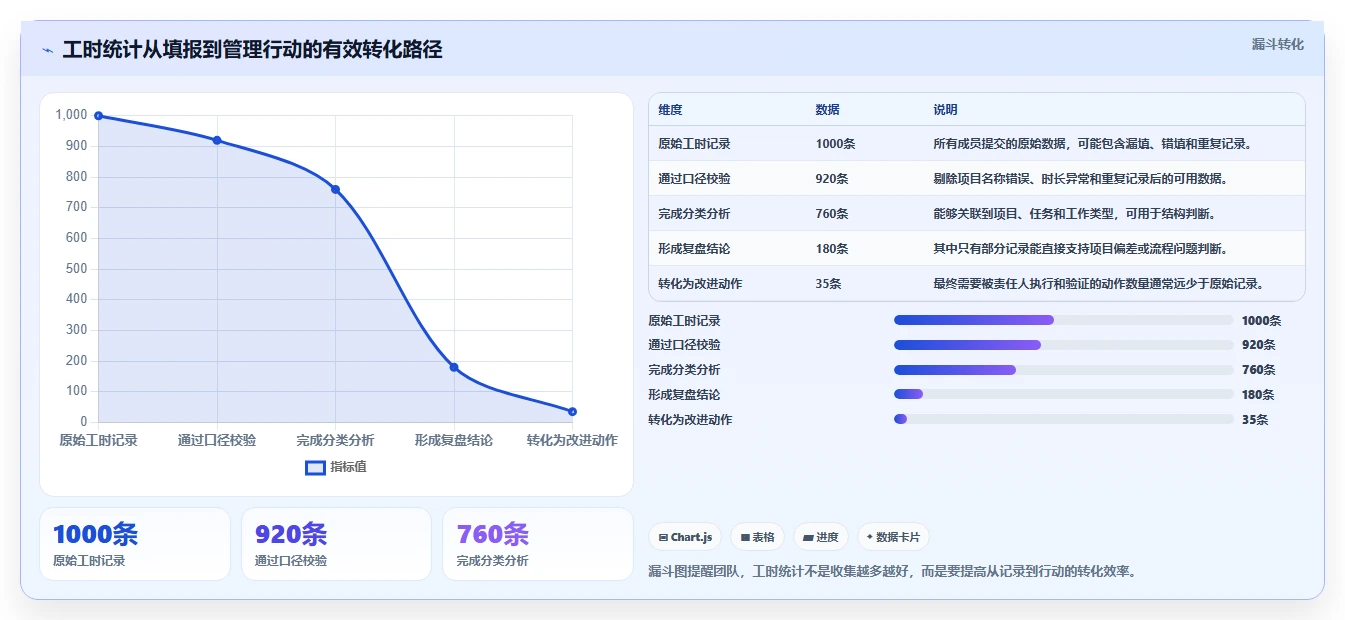Click y-axis value 500

77,269
